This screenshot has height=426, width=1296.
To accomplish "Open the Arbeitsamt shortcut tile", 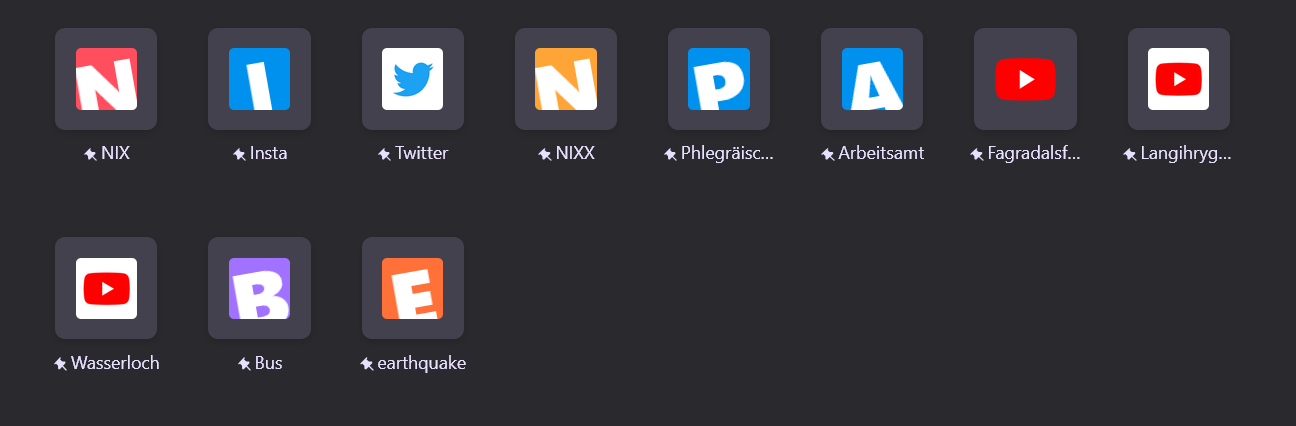I will (x=872, y=79).
